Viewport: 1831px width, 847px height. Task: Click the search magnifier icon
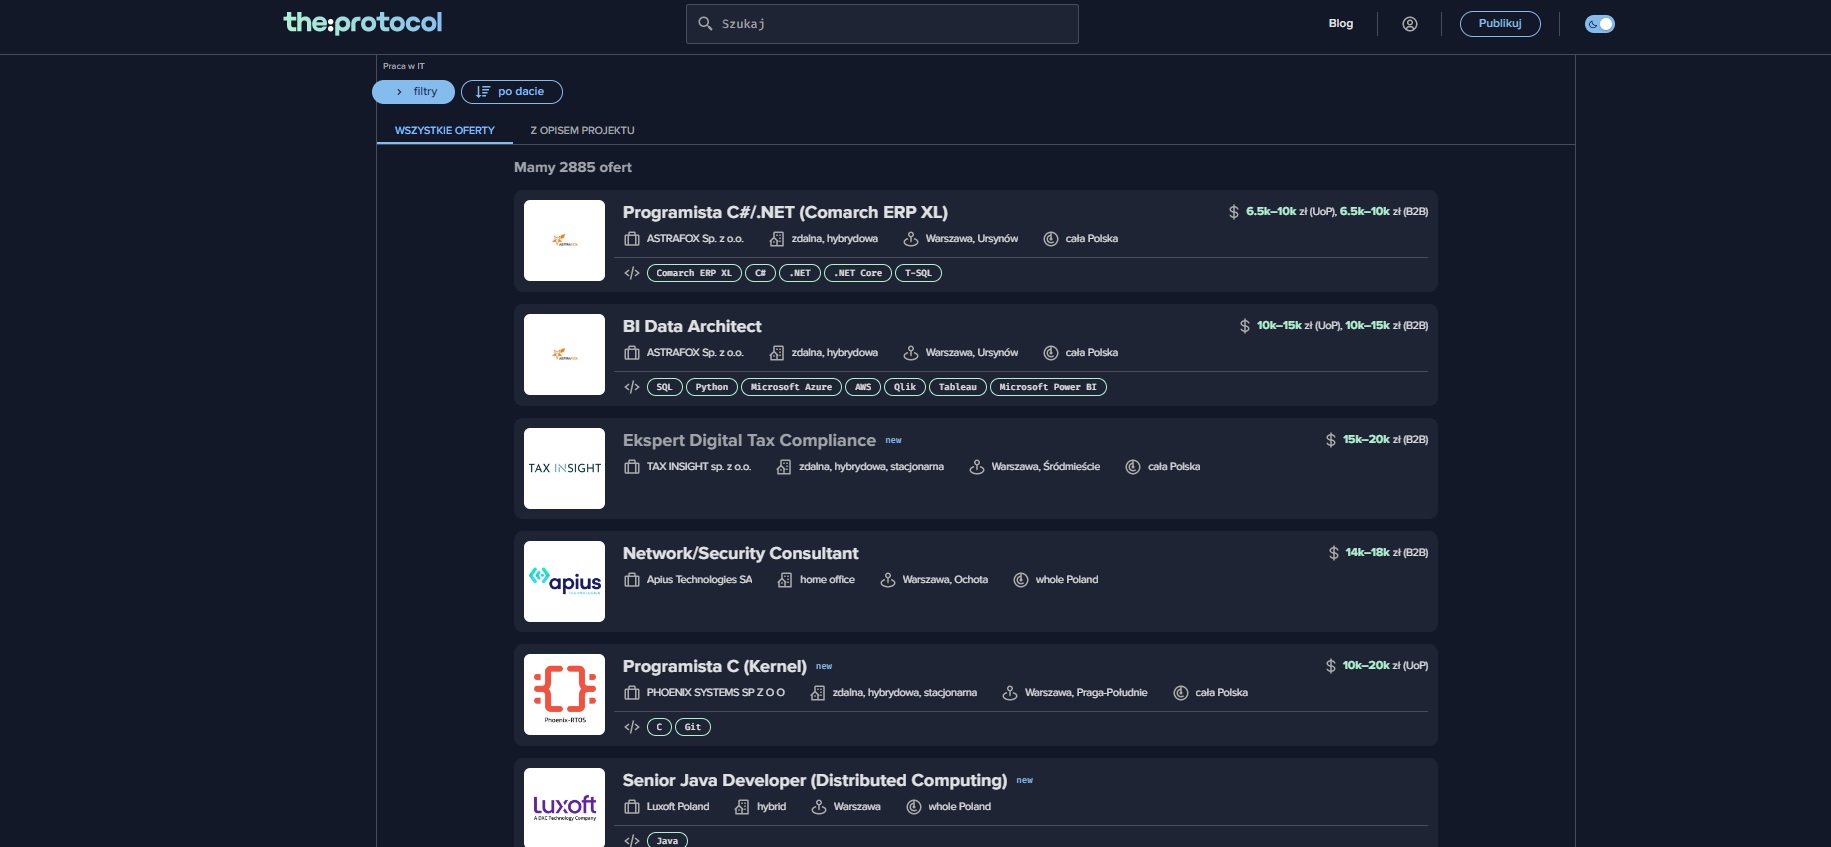(705, 24)
